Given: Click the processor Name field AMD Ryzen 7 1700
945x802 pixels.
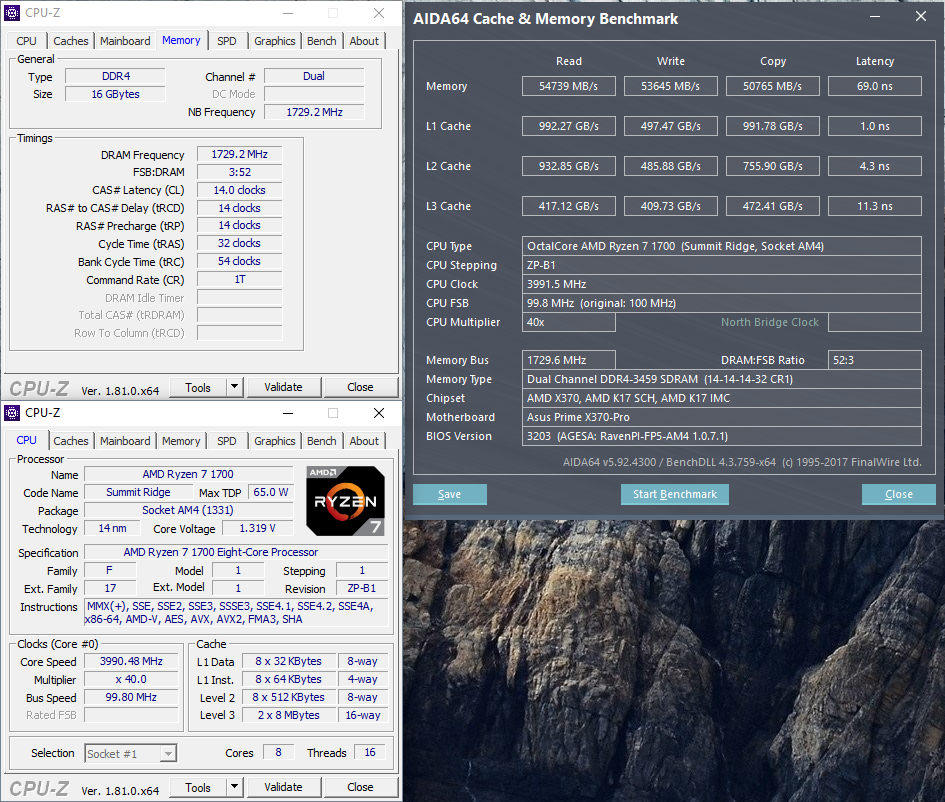Looking at the screenshot, I should point(188,474).
